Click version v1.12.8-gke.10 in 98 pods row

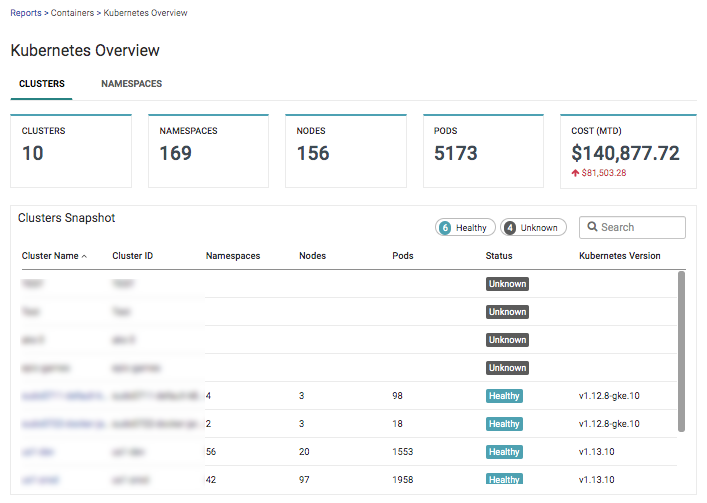coord(609,396)
